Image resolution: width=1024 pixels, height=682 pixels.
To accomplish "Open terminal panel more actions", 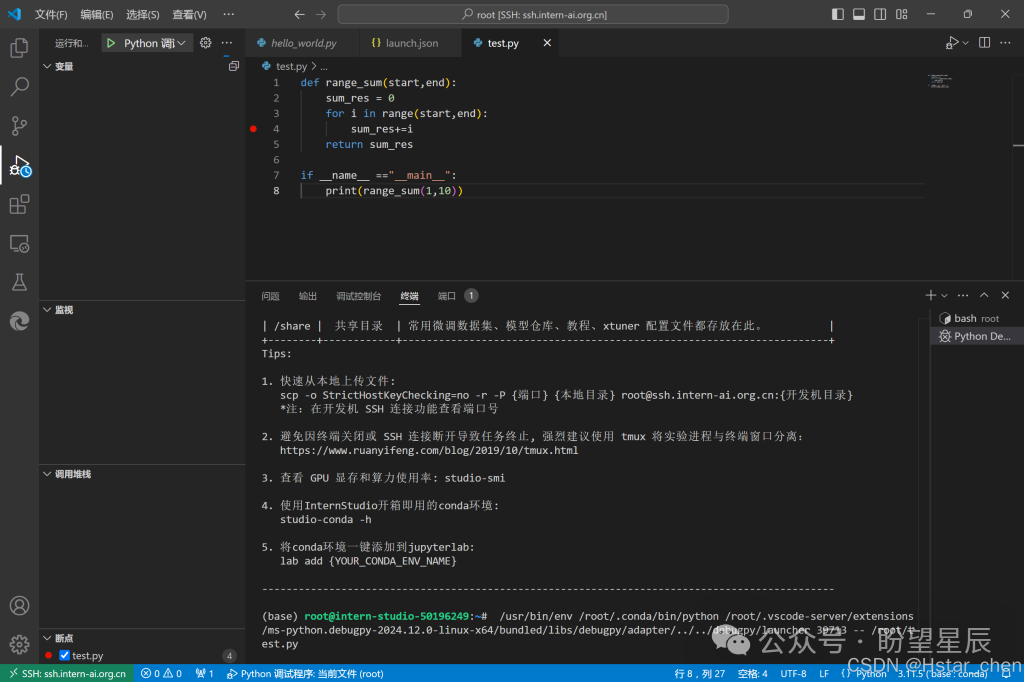I will pyautogui.click(x=963, y=295).
